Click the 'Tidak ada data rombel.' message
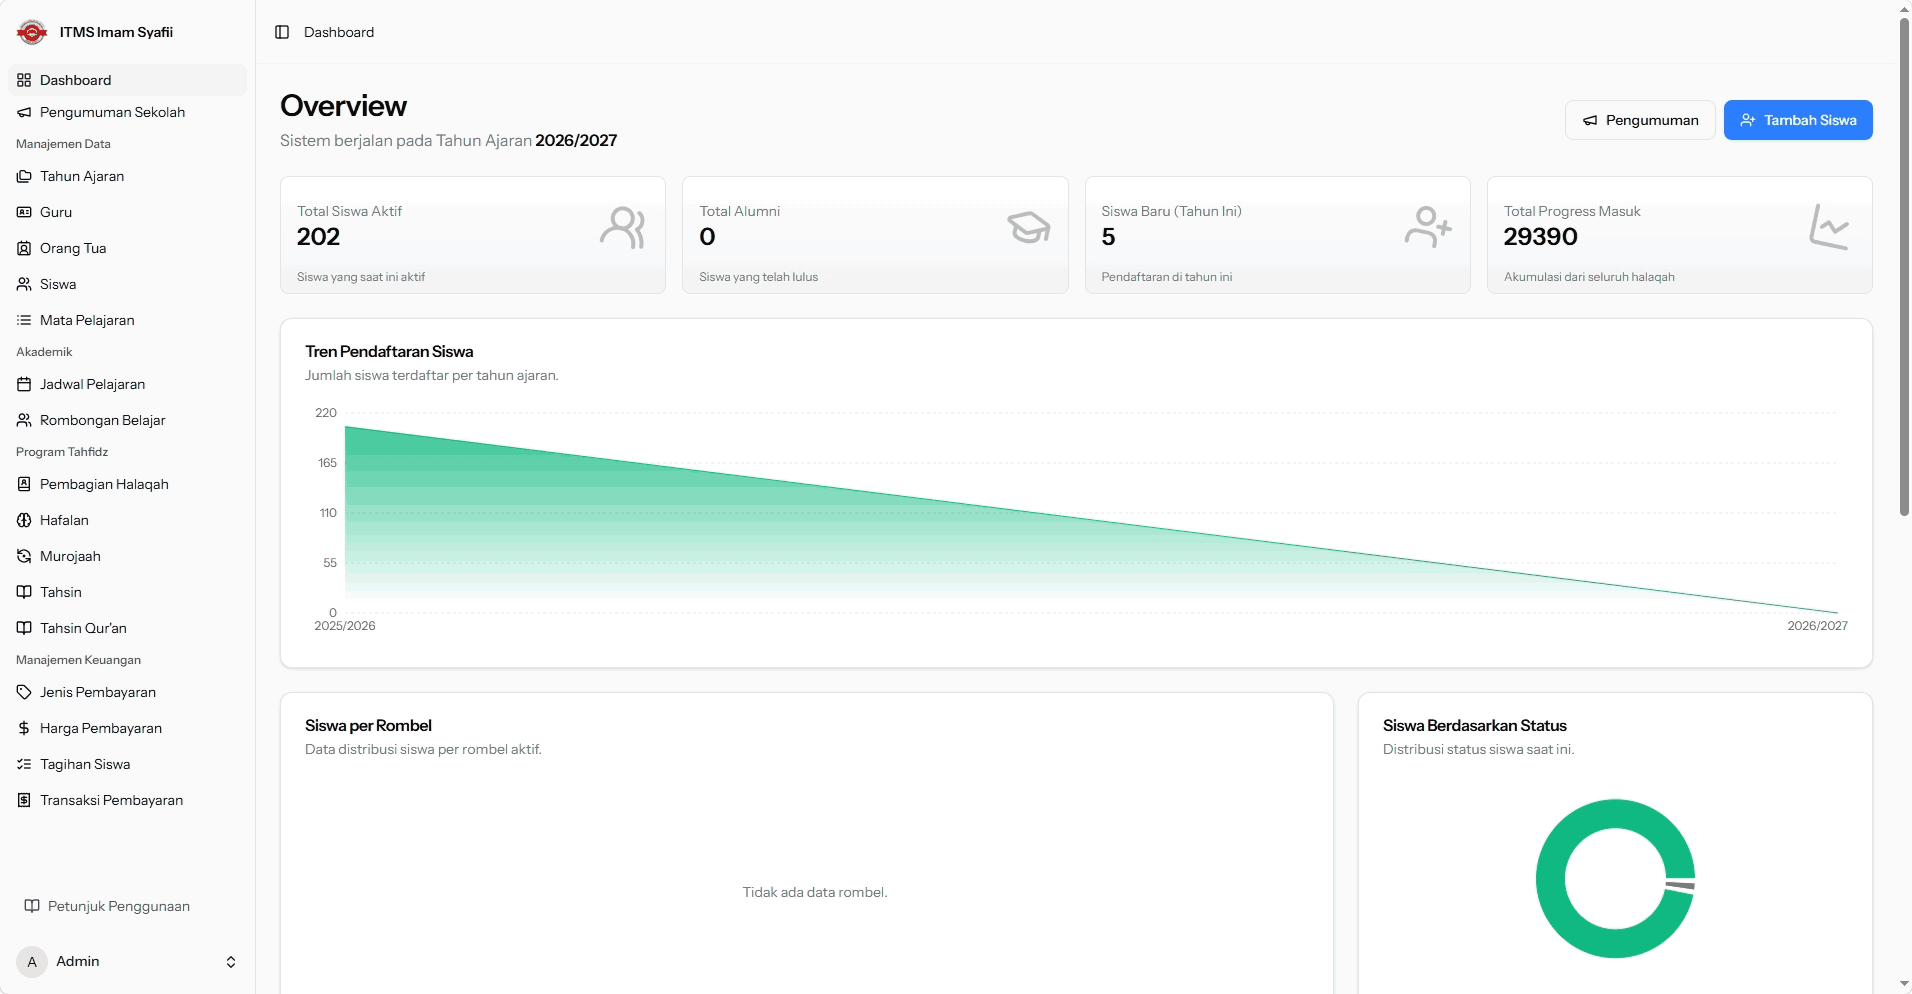1912x994 pixels. click(815, 892)
